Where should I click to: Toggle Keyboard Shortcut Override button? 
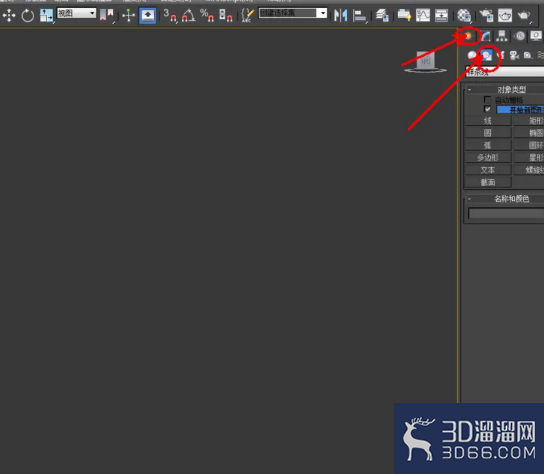tap(147, 16)
